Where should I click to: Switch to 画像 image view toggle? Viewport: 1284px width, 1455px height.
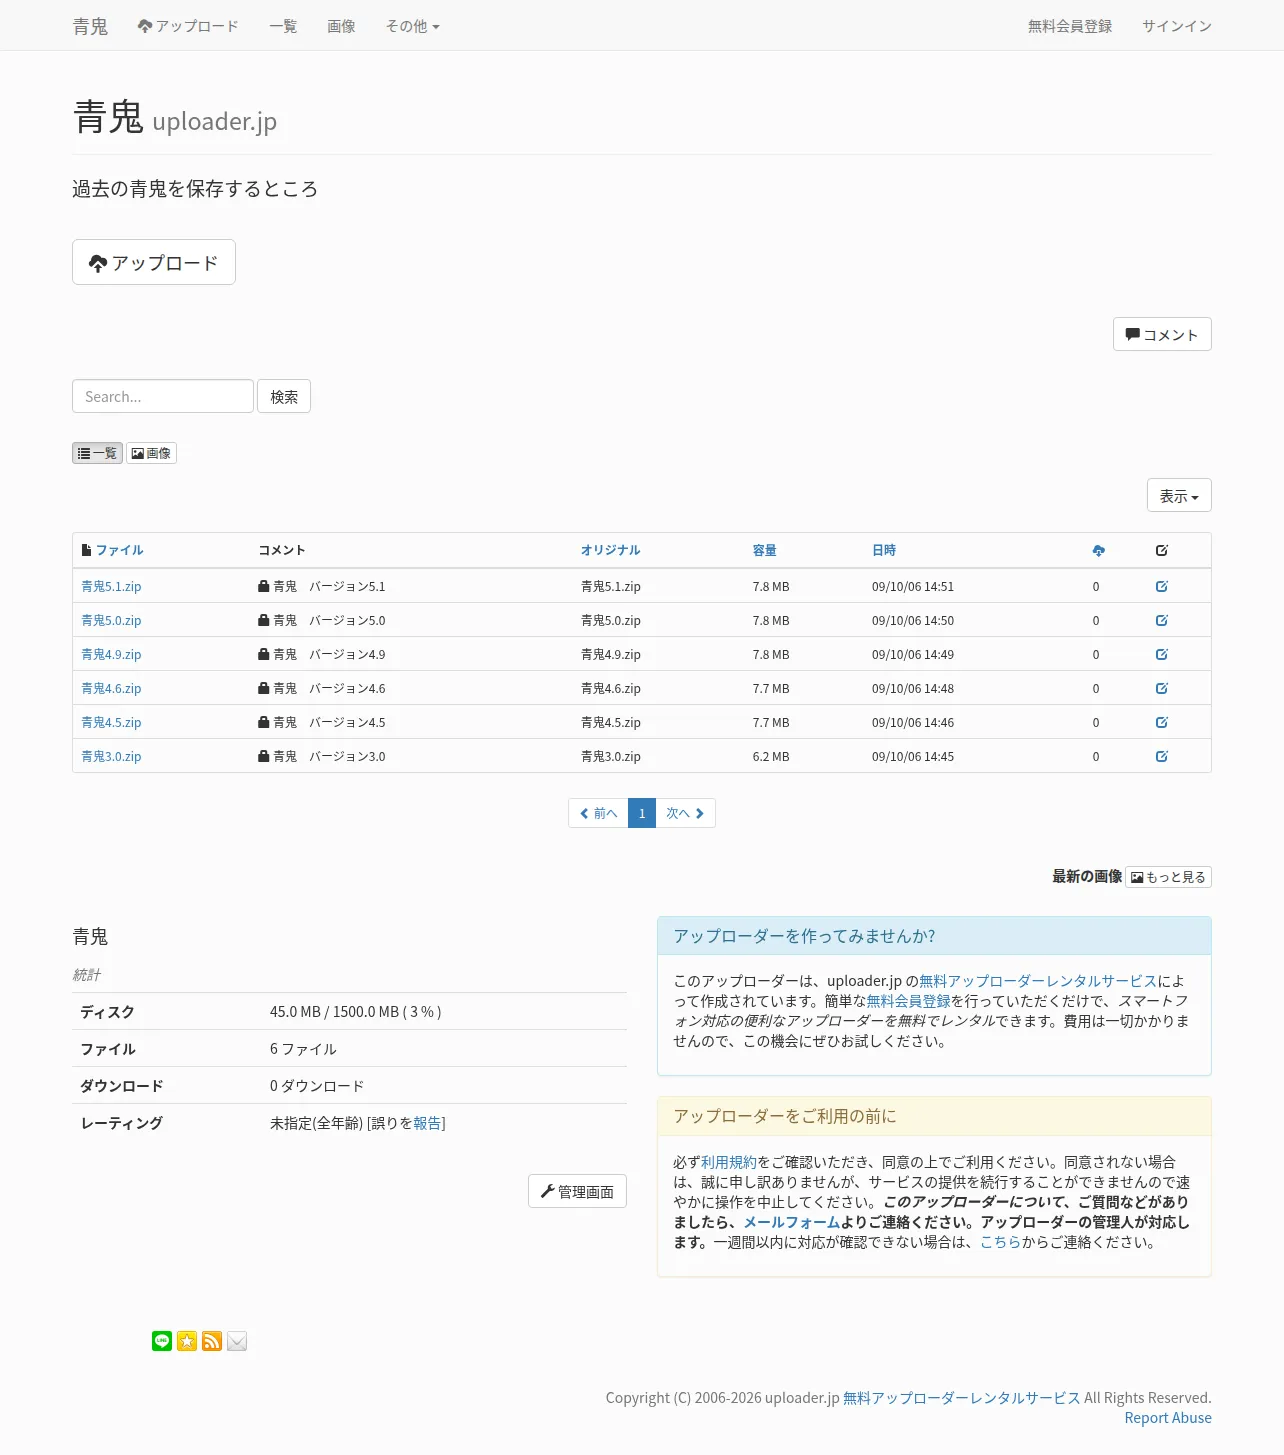[151, 453]
